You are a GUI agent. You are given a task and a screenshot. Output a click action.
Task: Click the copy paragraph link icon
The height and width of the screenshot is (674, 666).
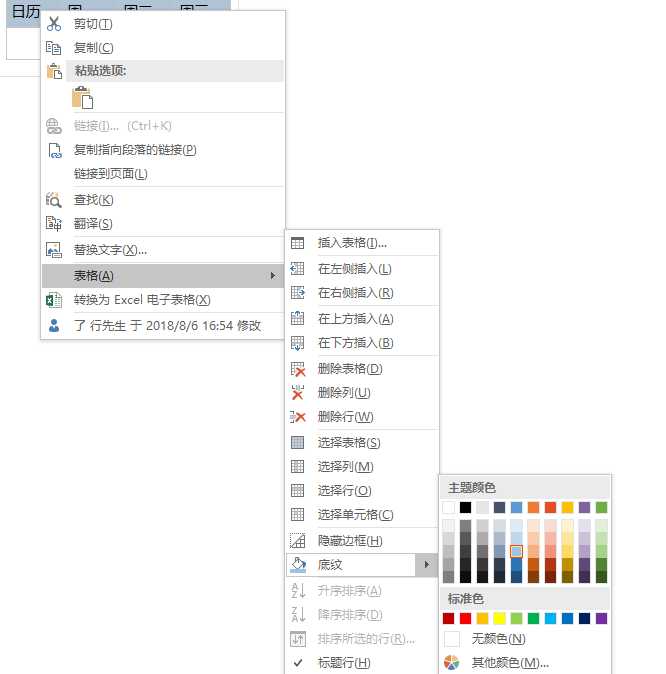click(54, 150)
